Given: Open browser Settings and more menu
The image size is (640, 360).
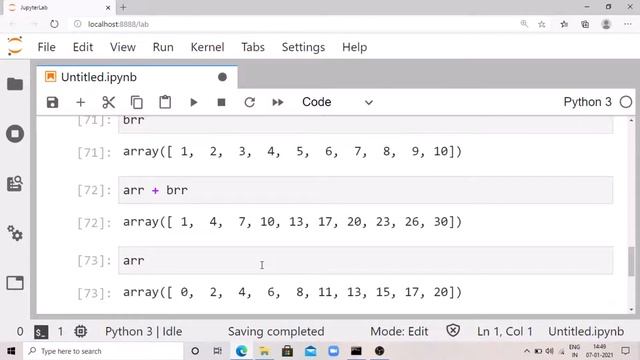Looking at the screenshot, I should click(x=628, y=24).
